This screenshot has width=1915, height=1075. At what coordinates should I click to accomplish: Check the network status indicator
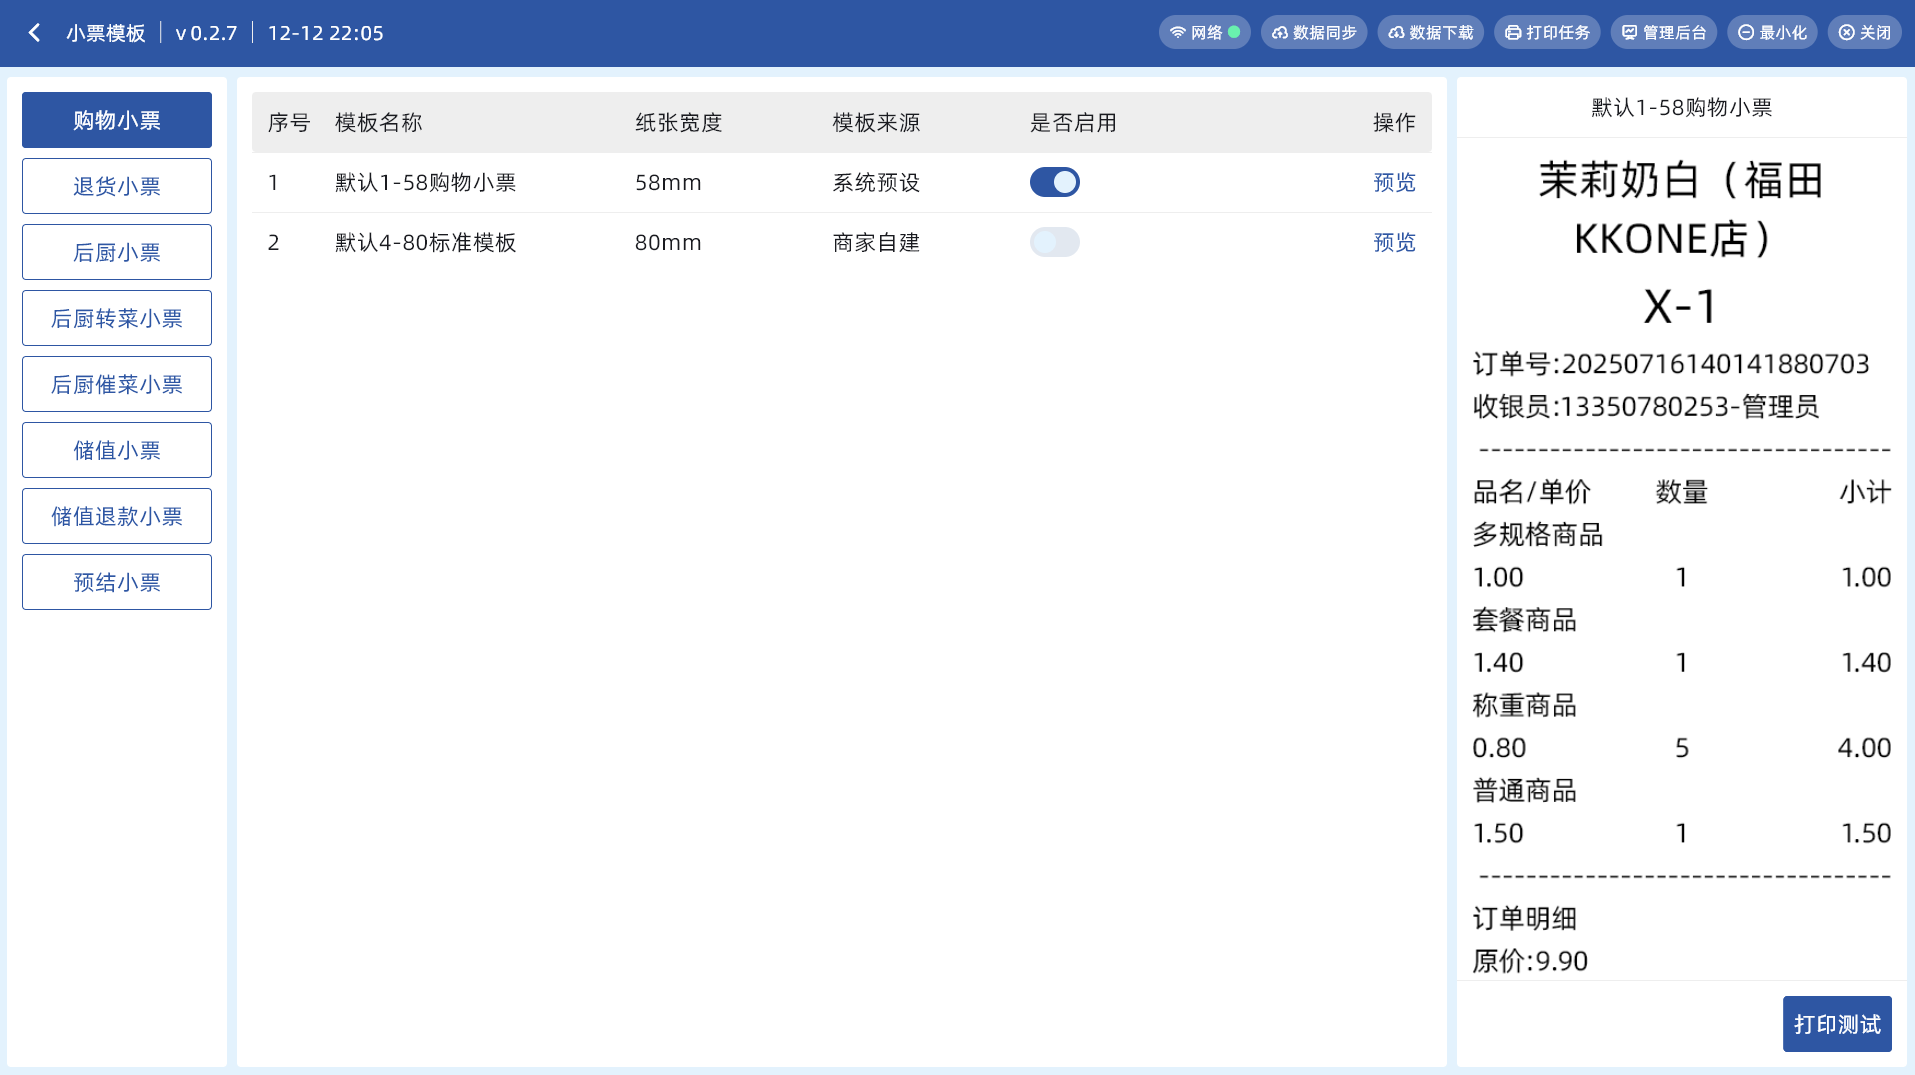1204,33
